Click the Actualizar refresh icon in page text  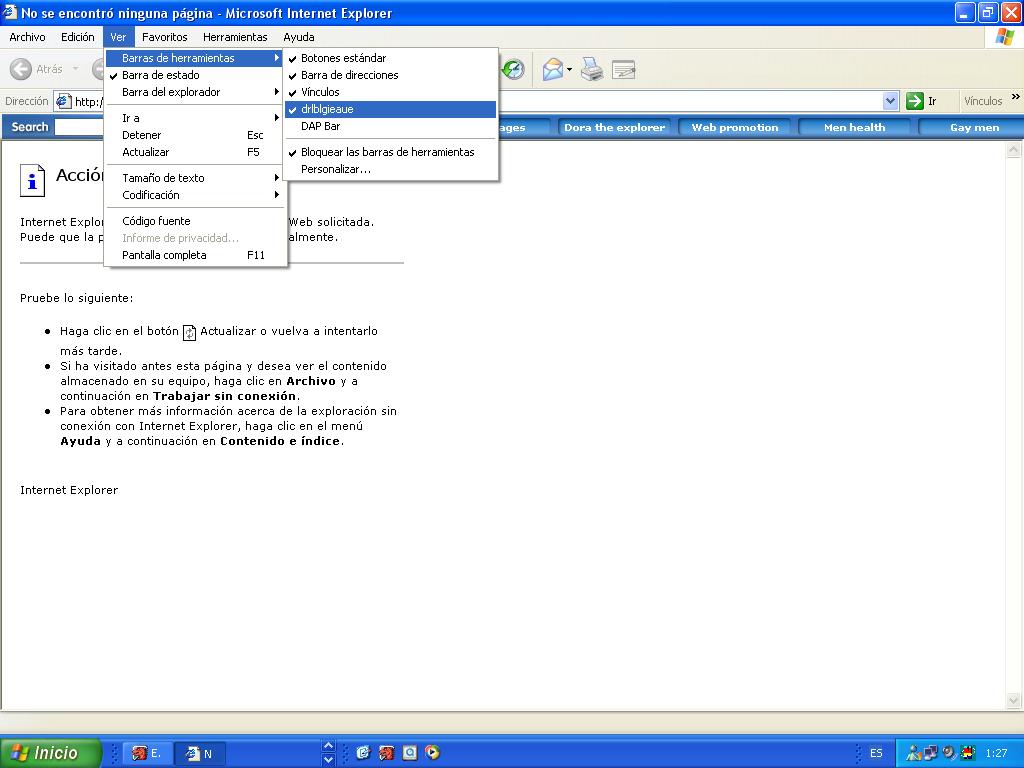coord(189,332)
